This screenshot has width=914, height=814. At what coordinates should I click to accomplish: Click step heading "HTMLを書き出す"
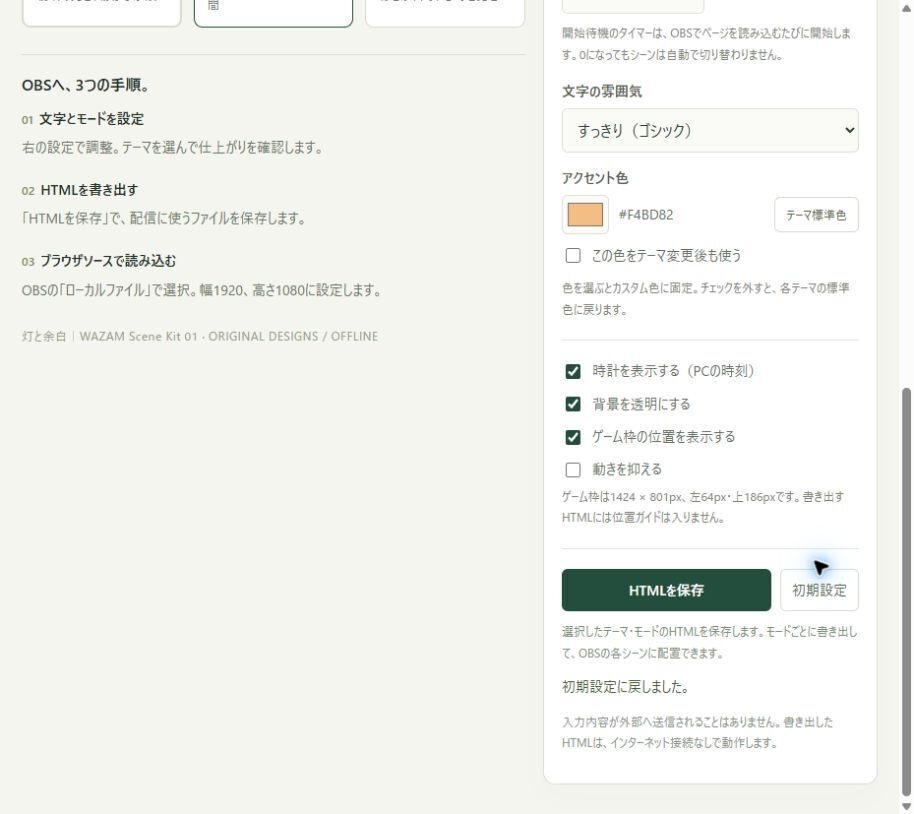tap(89, 190)
